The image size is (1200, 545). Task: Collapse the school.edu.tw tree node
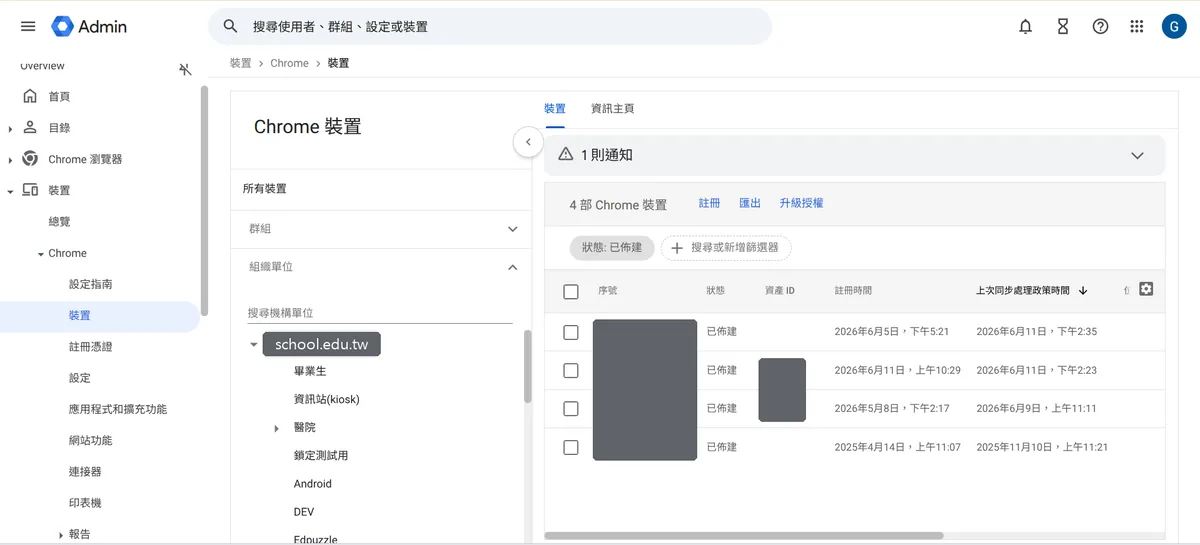(254, 345)
